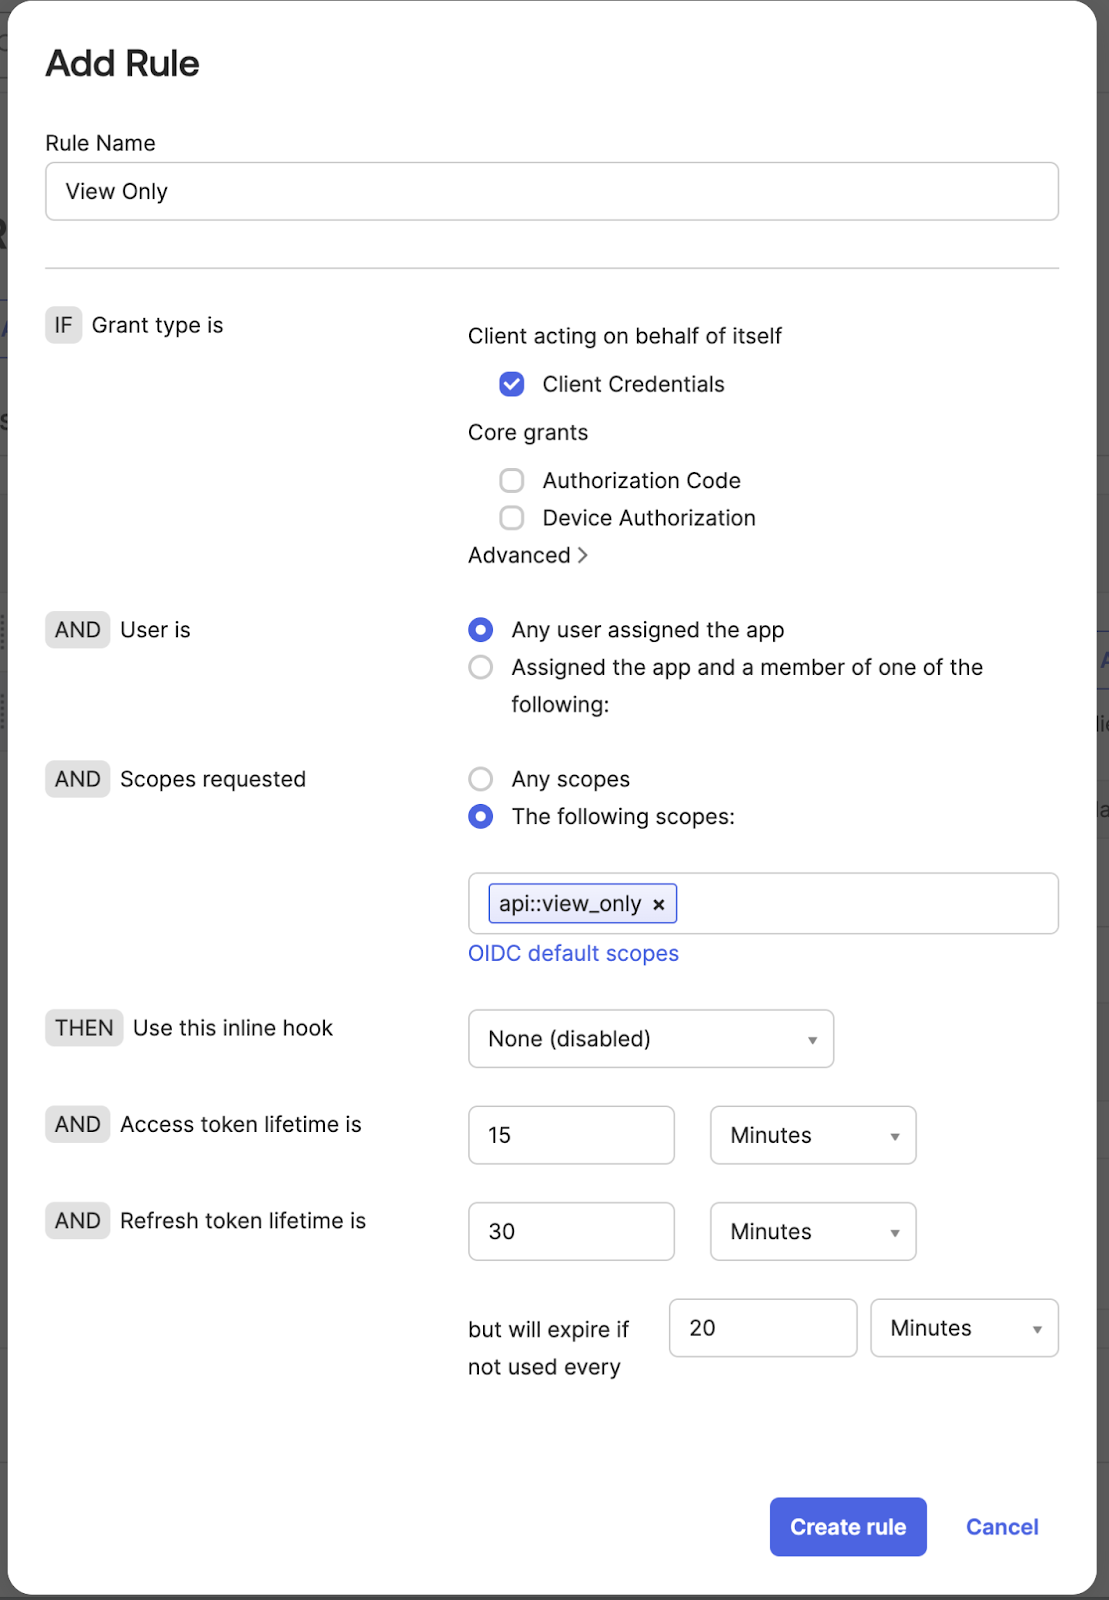Check the Device Authorization grant checkbox

pyautogui.click(x=512, y=518)
